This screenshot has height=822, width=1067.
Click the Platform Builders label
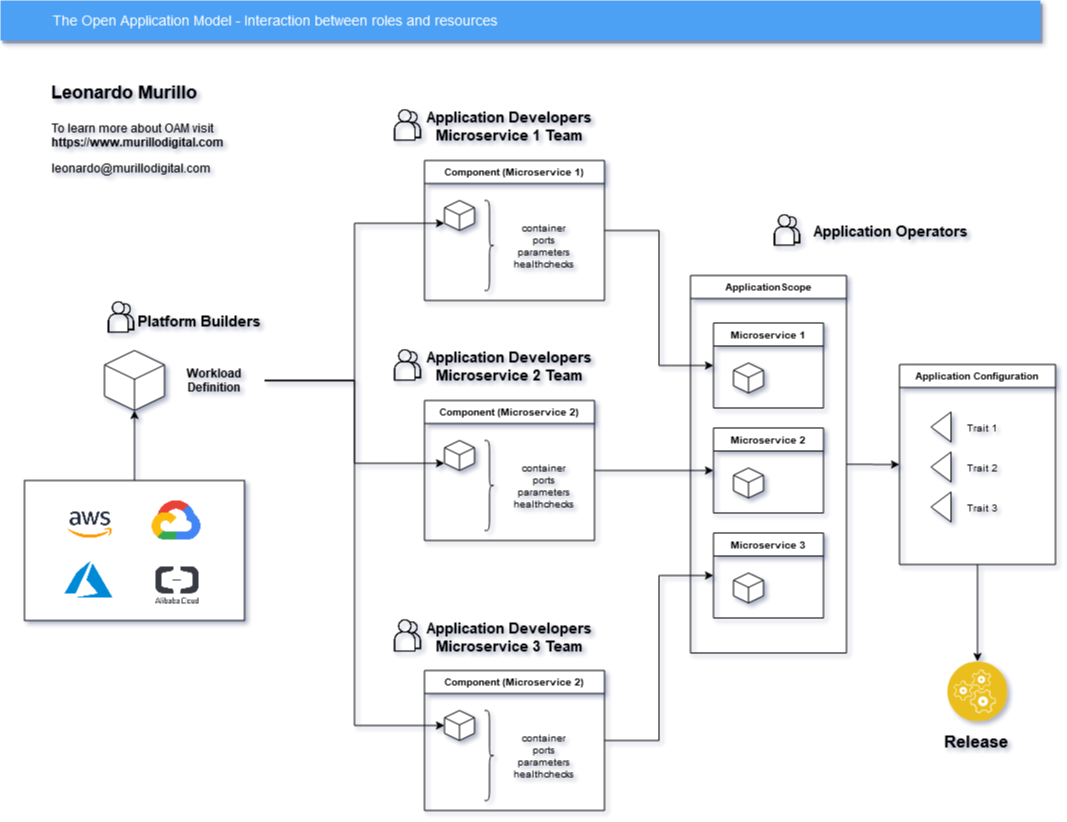(x=199, y=321)
